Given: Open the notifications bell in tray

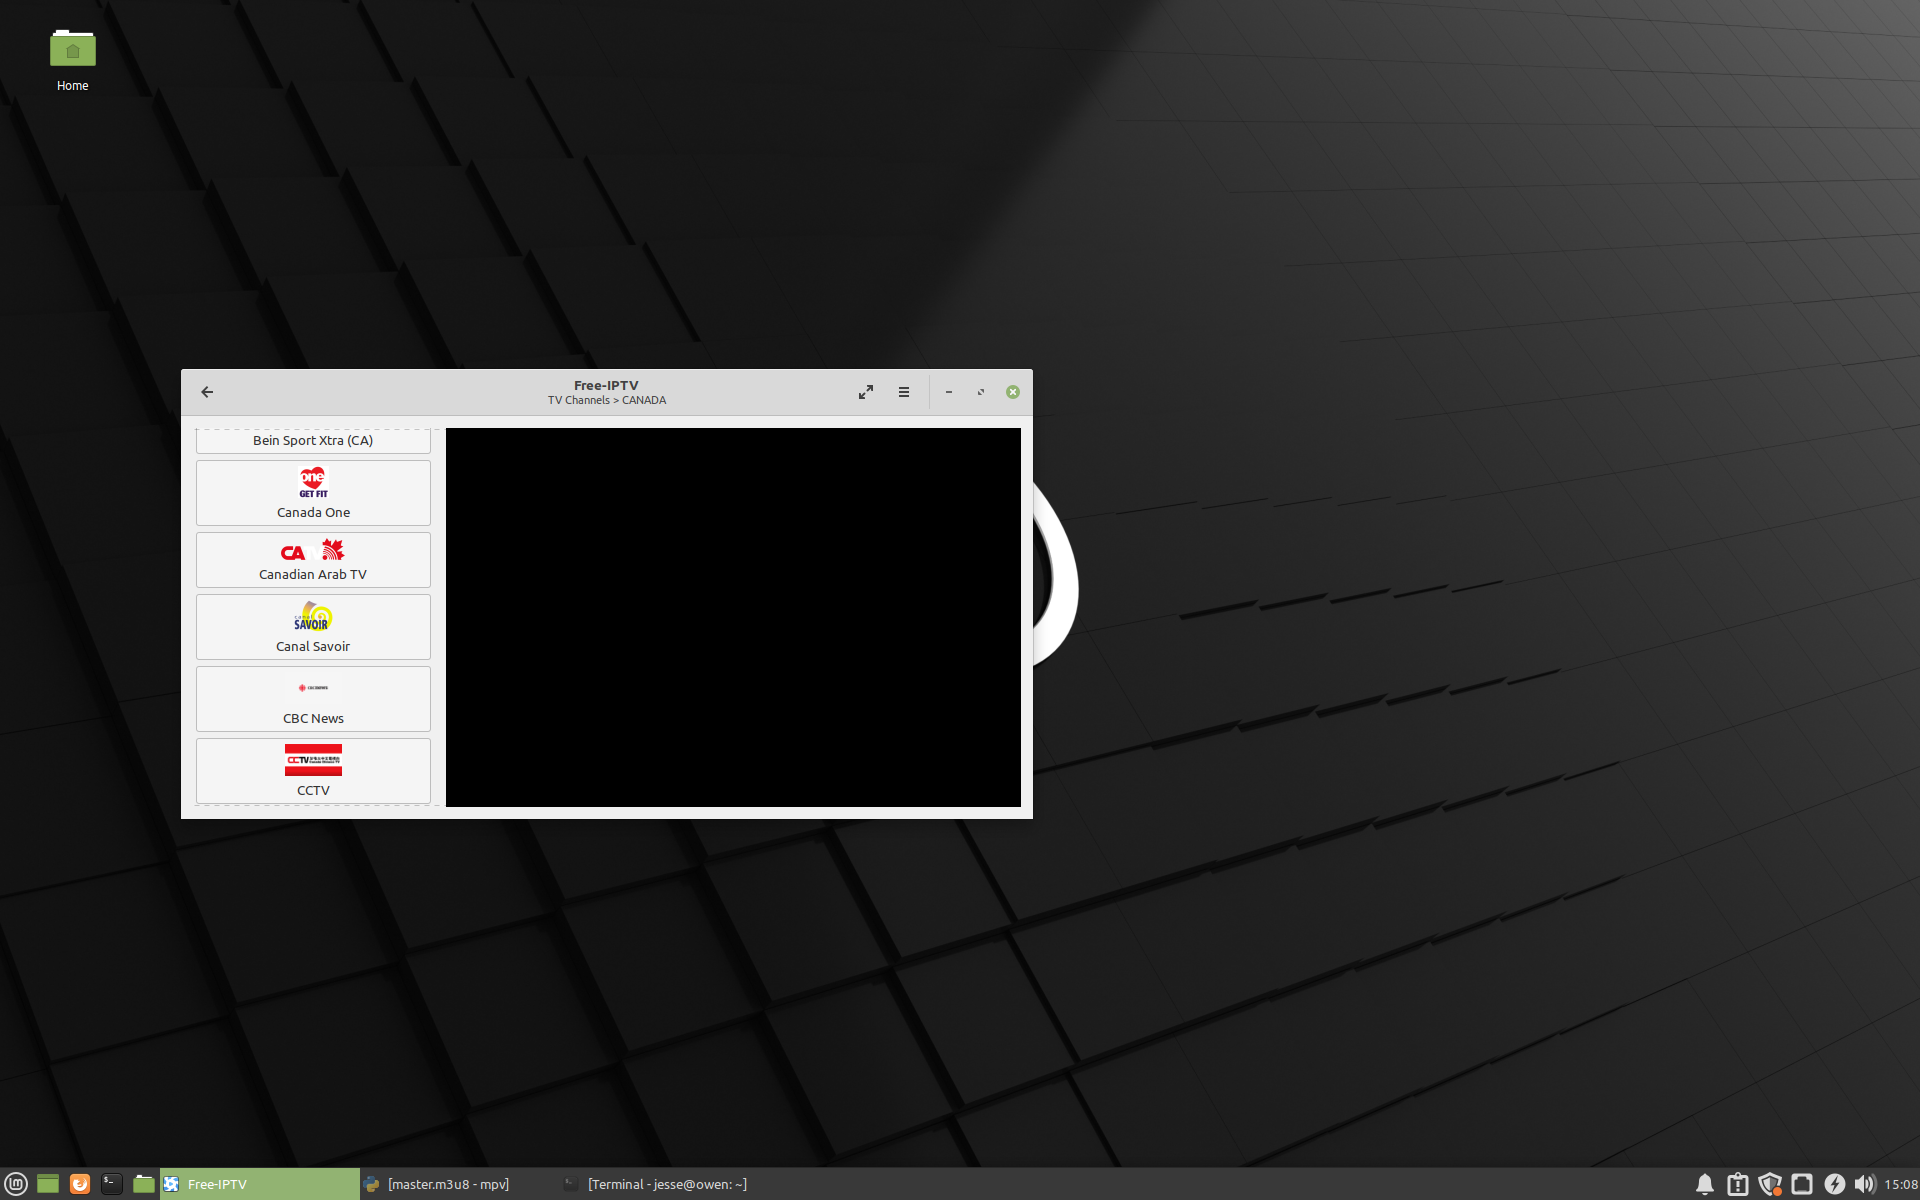Looking at the screenshot, I should coord(1705,1184).
